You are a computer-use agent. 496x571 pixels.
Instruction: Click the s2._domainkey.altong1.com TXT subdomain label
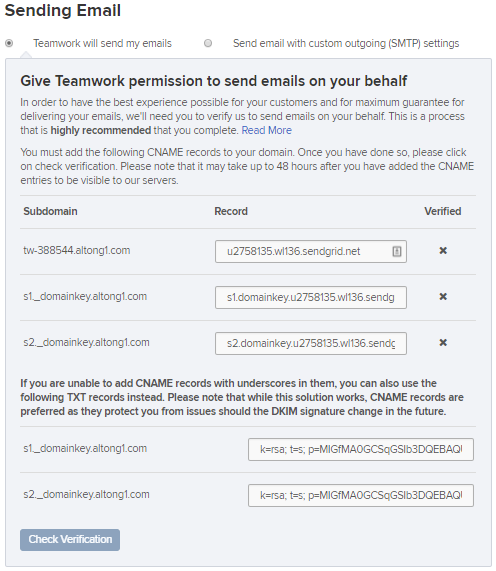[86, 495]
